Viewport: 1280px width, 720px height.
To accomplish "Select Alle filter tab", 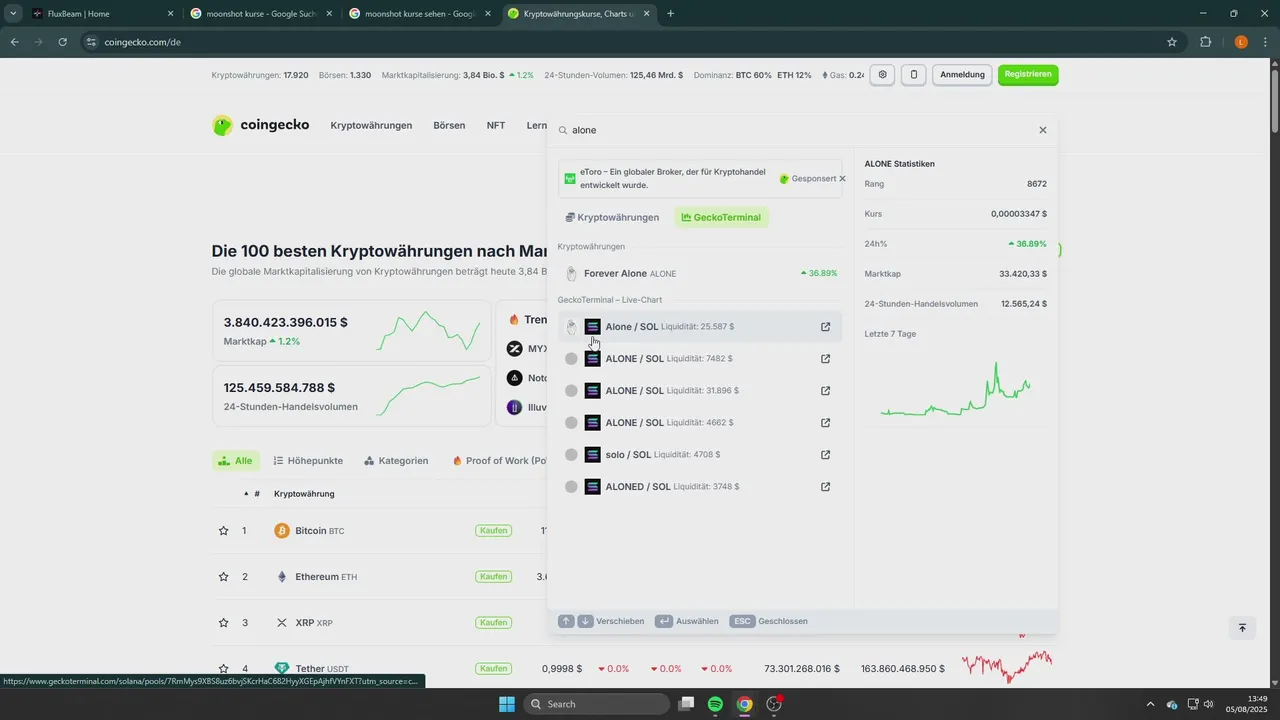I will click(236, 461).
